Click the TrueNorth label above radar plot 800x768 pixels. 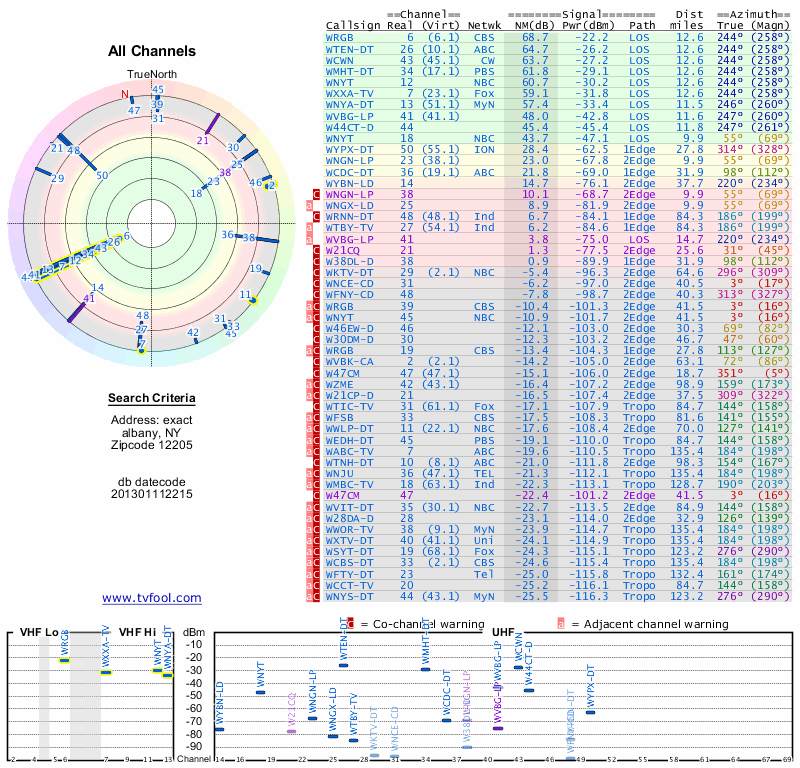[152, 75]
